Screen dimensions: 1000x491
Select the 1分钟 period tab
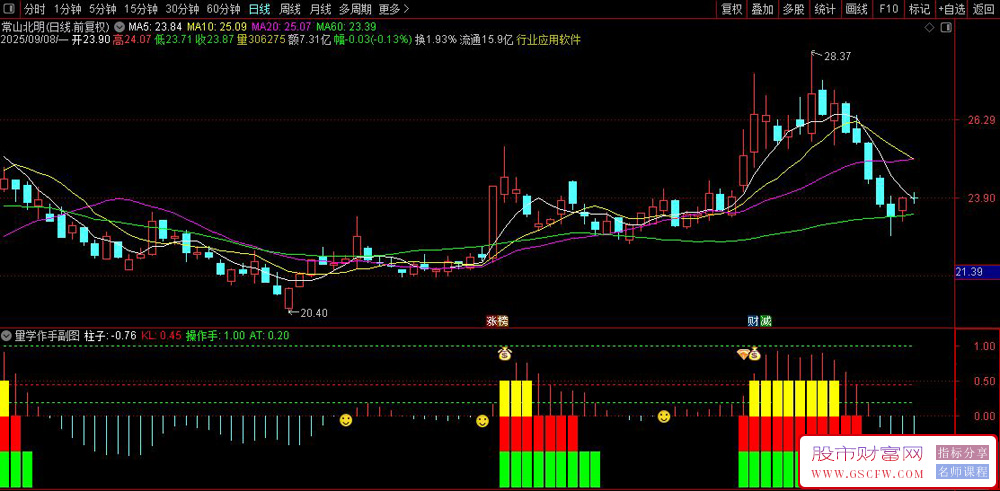pos(67,9)
